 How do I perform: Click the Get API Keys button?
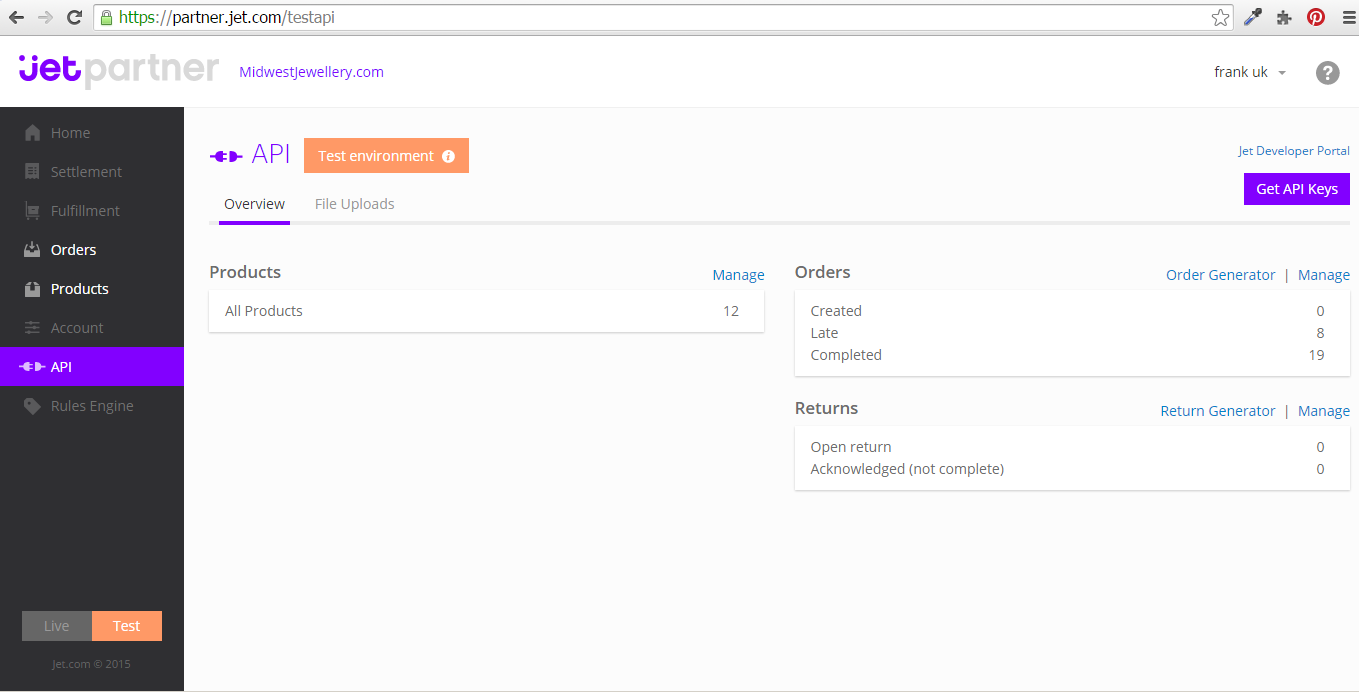pos(1297,189)
